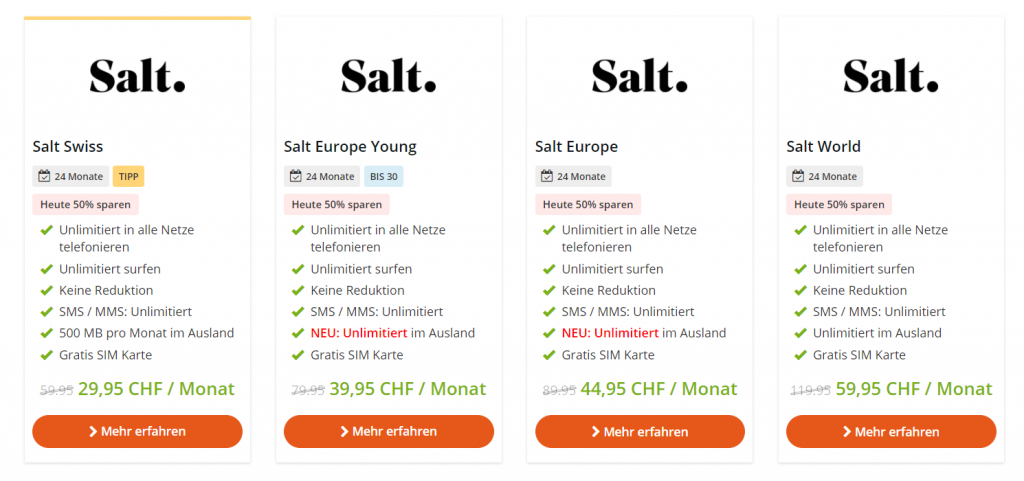The height and width of the screenshot is (481, 1024).
Task: Click the yellow TIPP badge
Action: pyautogui.click(x=129, y=177)
